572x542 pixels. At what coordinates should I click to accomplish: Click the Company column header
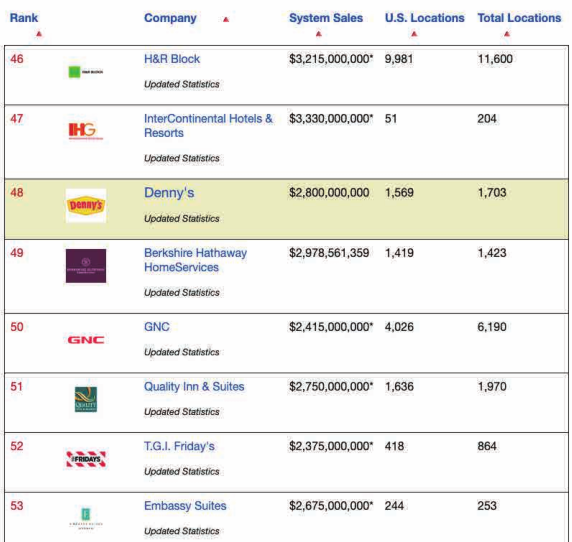click(170, 18)
